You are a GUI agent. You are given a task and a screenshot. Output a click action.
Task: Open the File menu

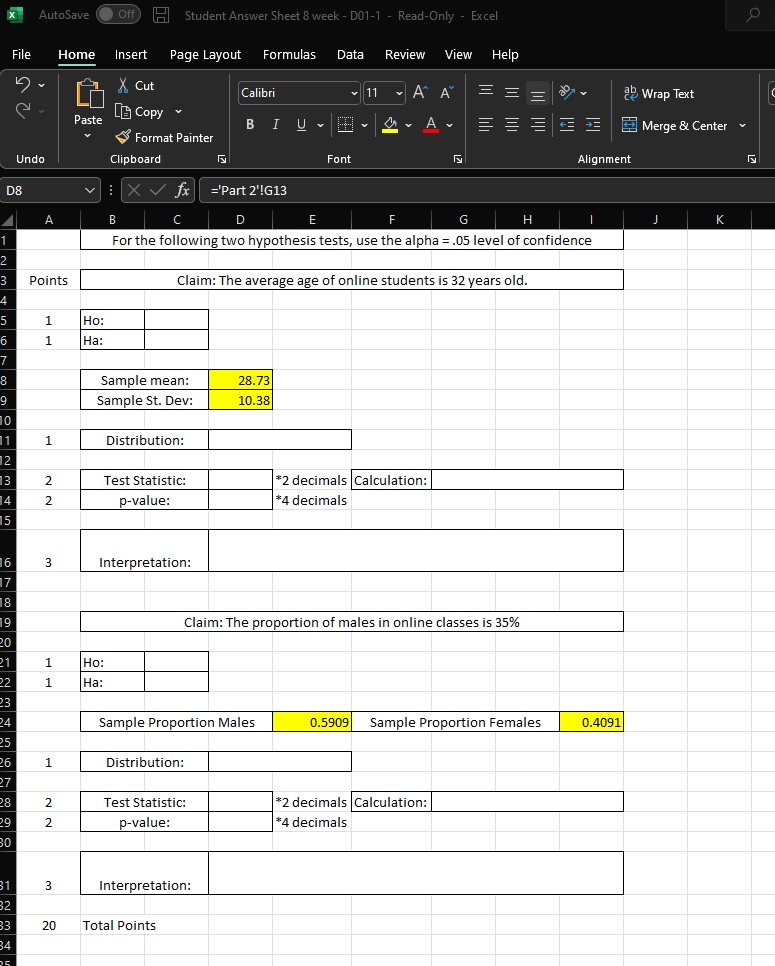21,54
